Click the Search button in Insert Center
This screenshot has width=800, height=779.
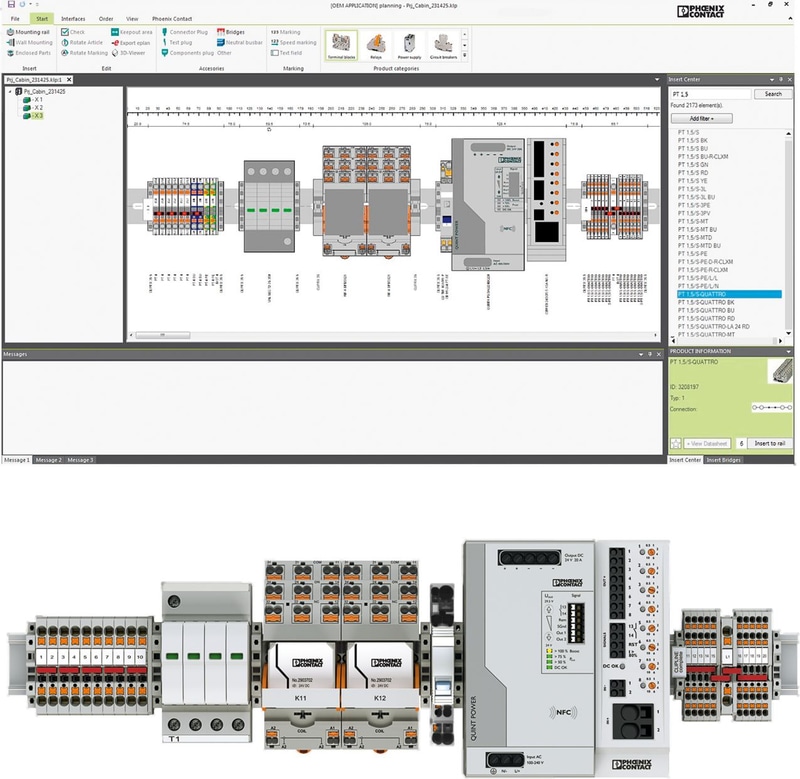[x=773, y=94]
